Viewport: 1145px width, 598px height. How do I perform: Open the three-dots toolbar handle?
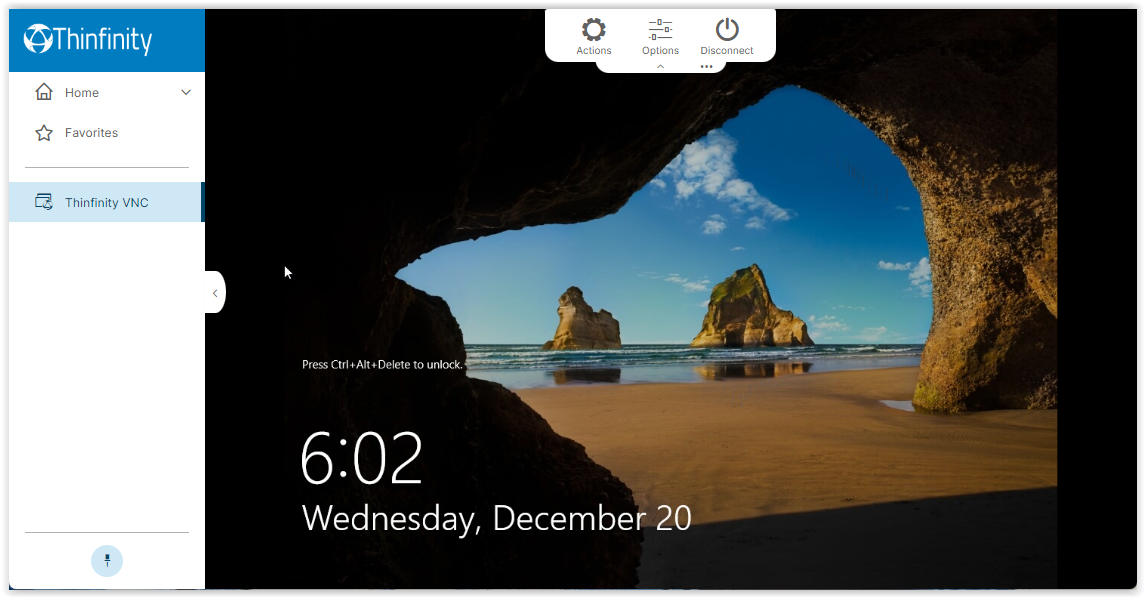tap(706, 66)
